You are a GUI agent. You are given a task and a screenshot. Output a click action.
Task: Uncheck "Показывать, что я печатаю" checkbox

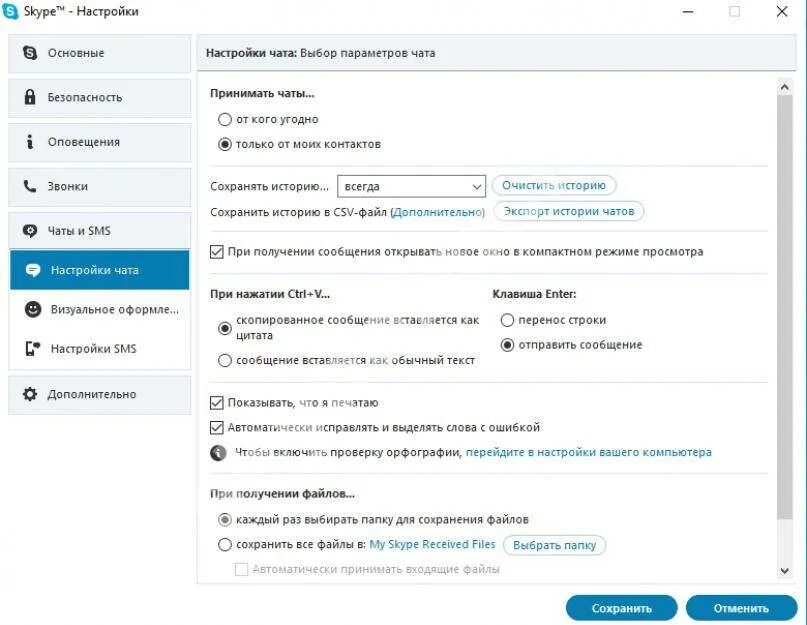coord(217,403)
